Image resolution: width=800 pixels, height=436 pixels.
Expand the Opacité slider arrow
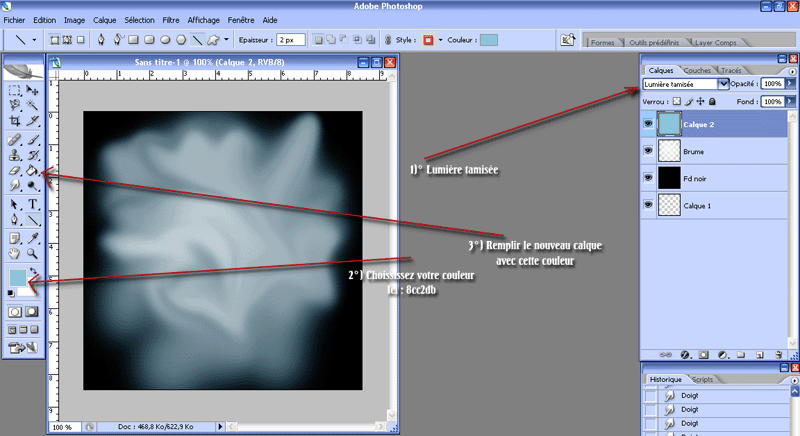click(x=790, y=85)
